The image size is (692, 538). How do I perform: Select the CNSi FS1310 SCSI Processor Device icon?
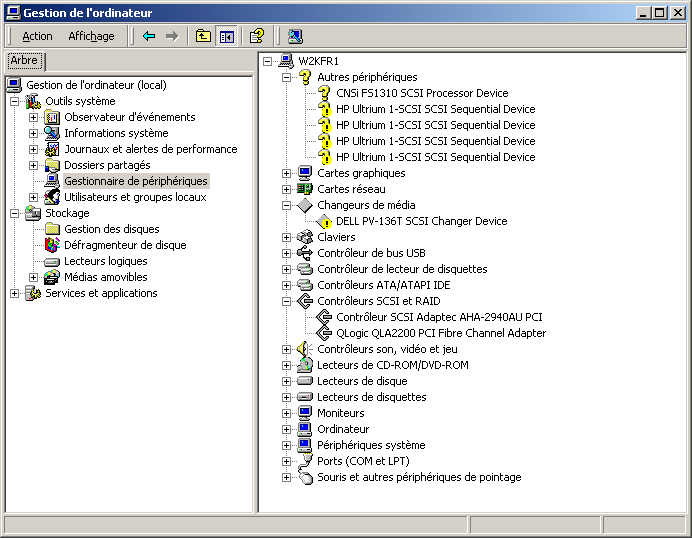click(324, 93)
